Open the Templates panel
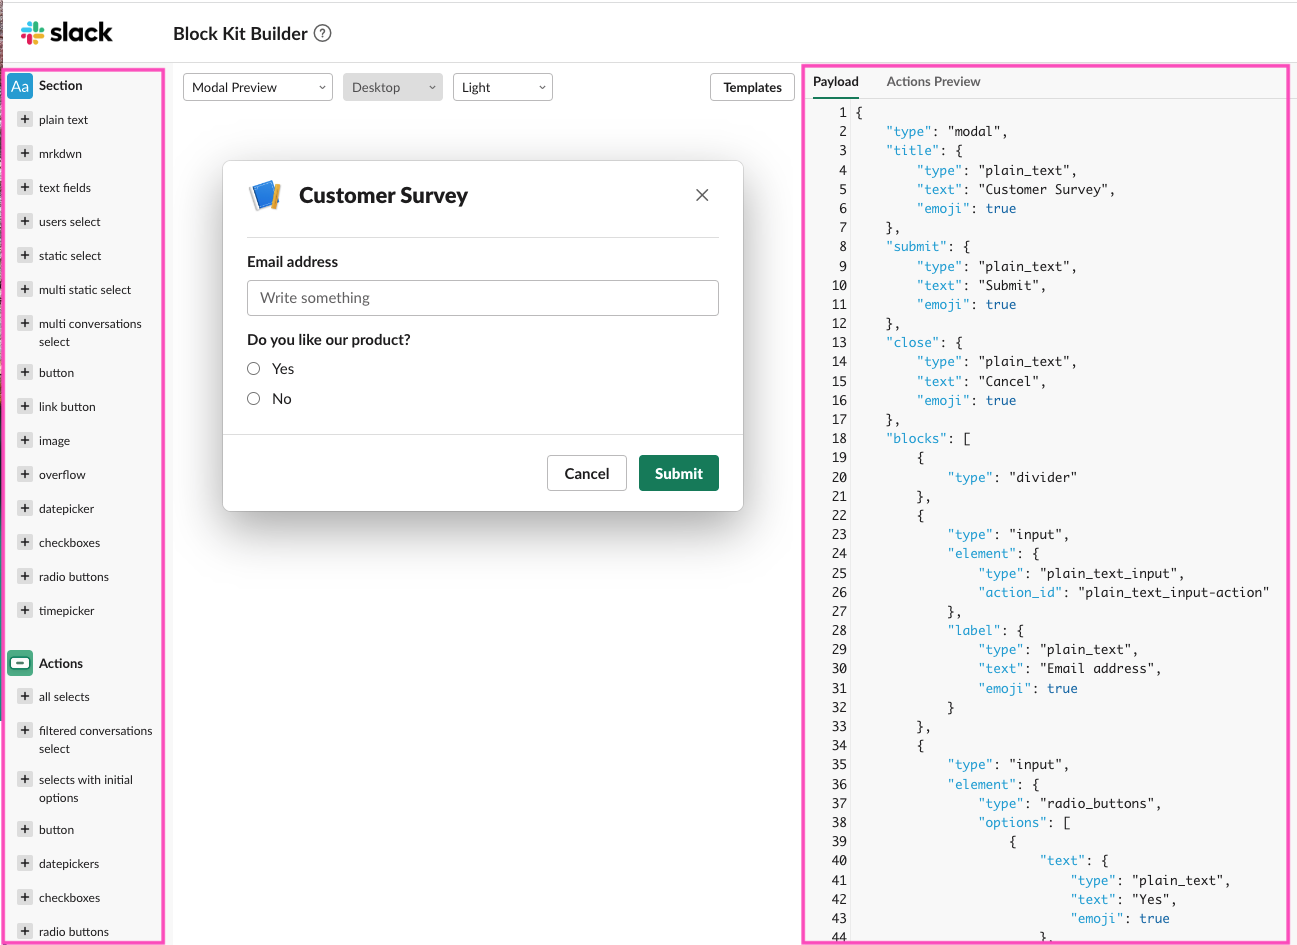The width and height of the screenshot is (1297, 945). (x=752, y=87)
